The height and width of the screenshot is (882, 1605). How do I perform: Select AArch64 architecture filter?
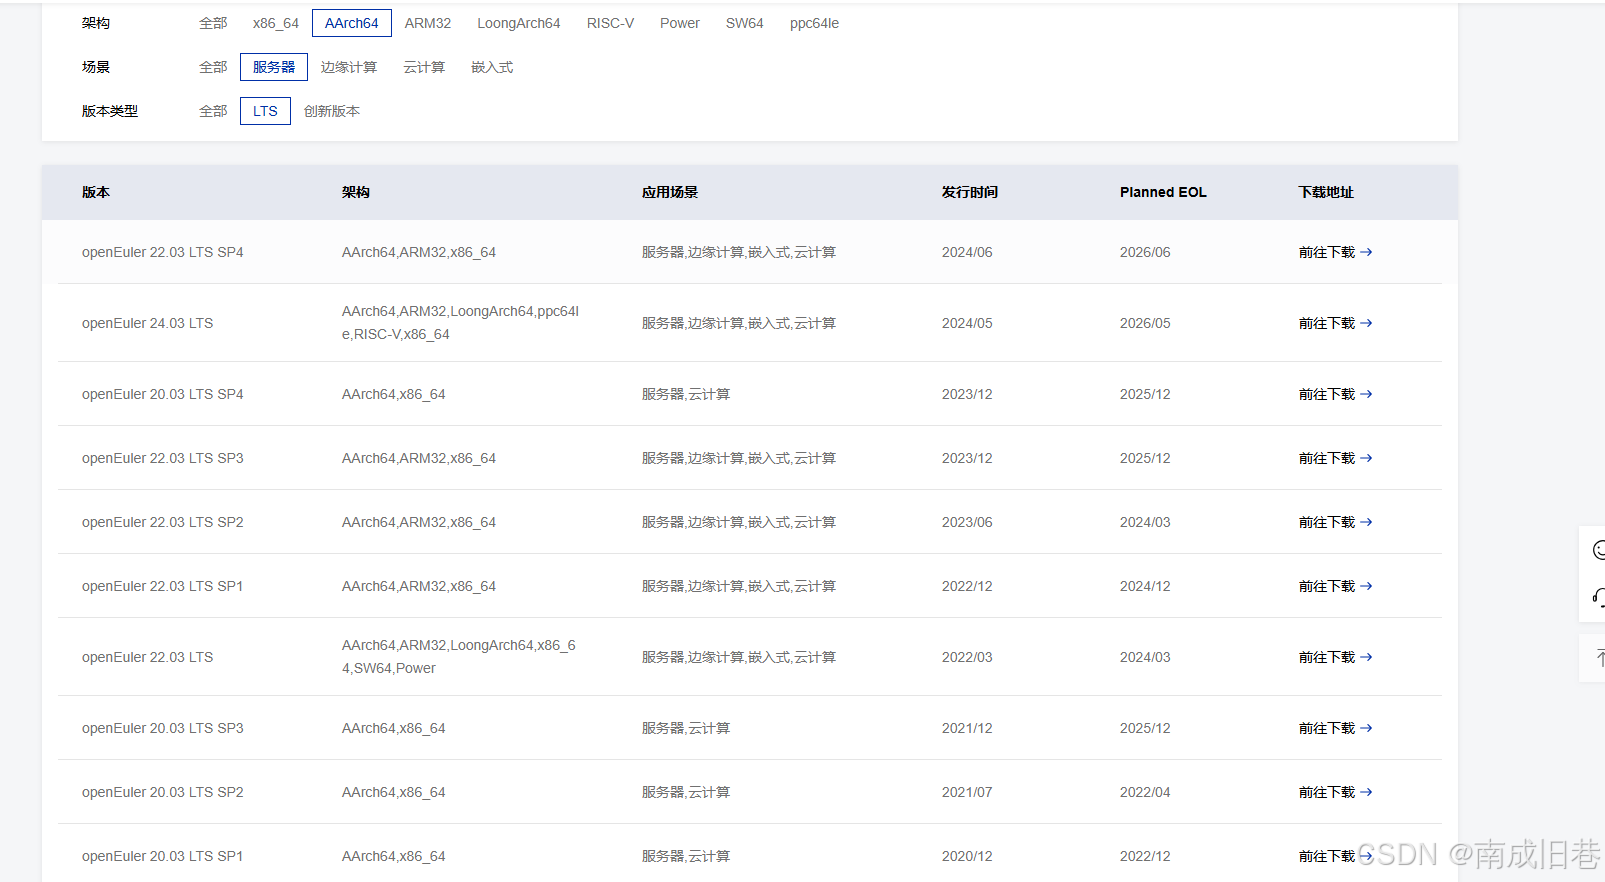pyautogui.click(x=352, y=23)
